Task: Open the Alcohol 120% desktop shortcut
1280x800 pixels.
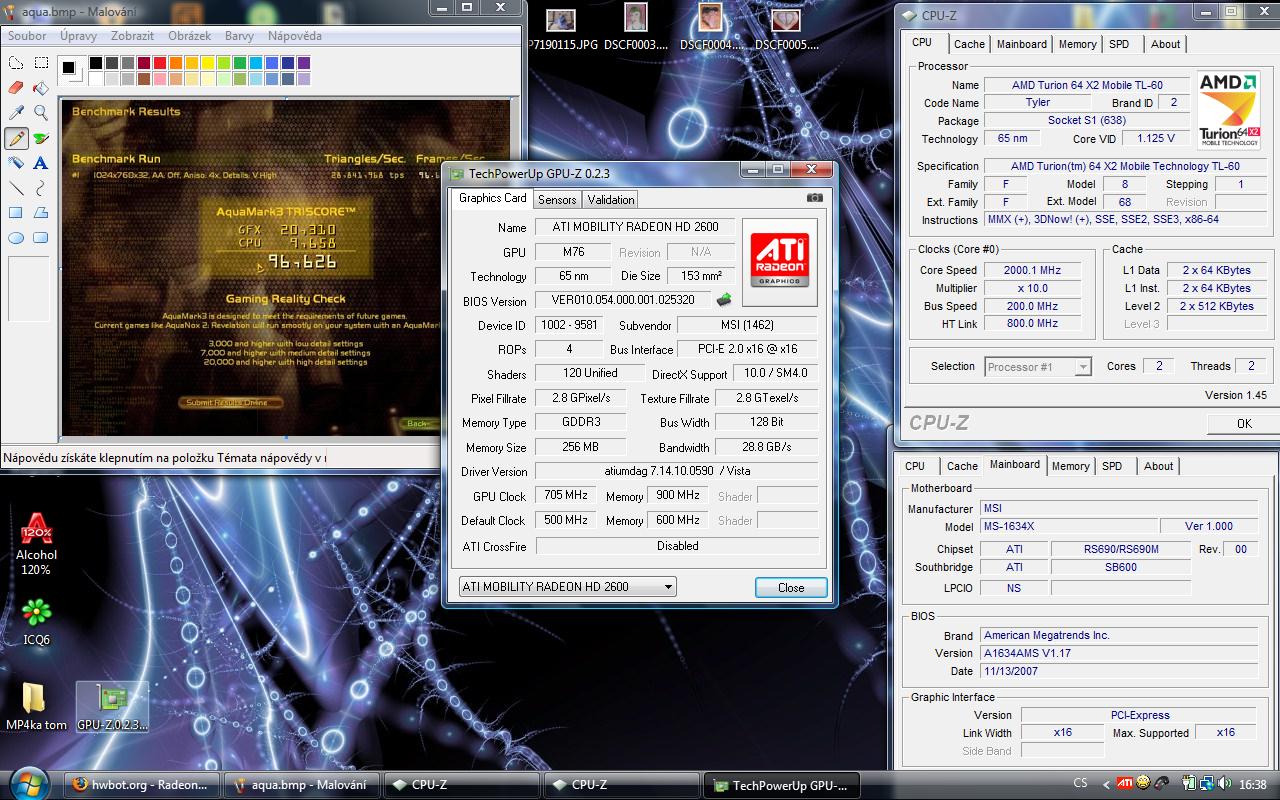Action: tap(37, 544)
